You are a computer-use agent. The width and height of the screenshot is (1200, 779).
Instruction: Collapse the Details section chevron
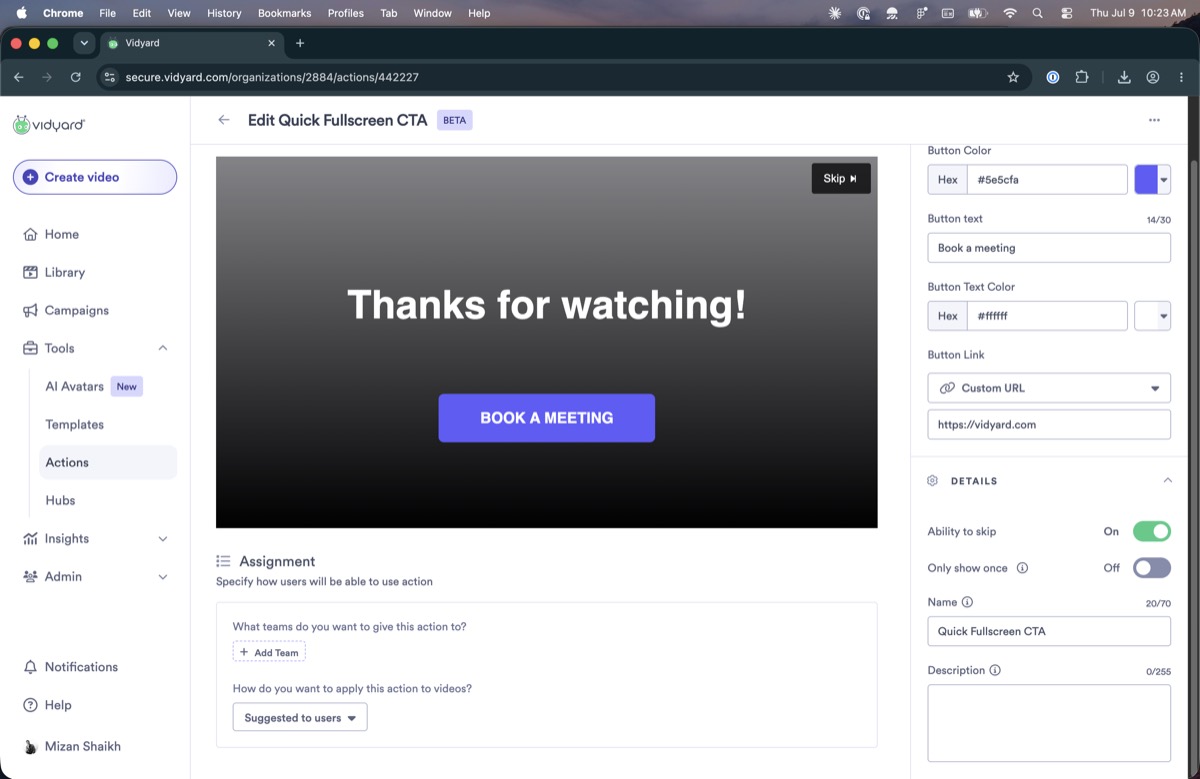click(x=1167, y=481)
